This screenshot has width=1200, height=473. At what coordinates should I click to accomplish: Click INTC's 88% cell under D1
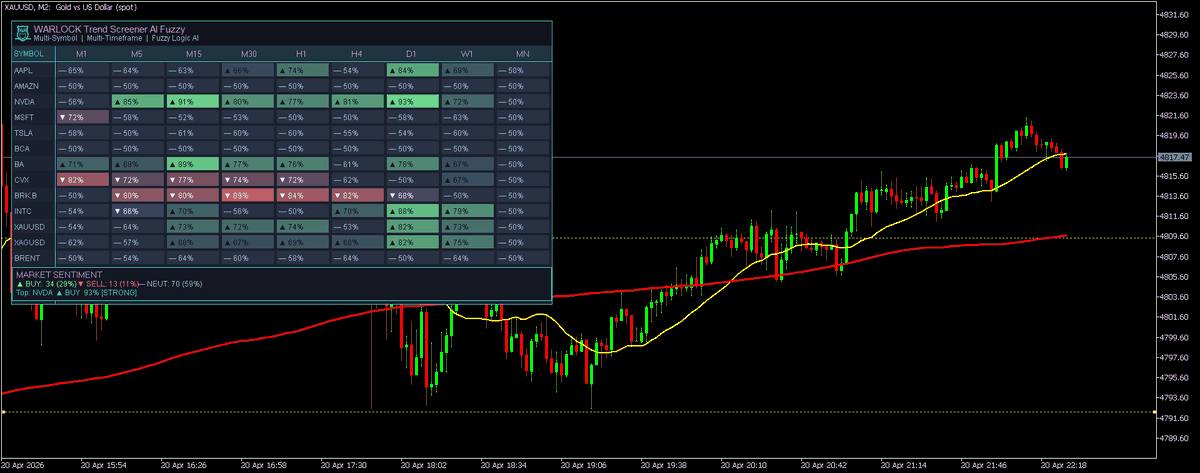click(x=412, y=211)
